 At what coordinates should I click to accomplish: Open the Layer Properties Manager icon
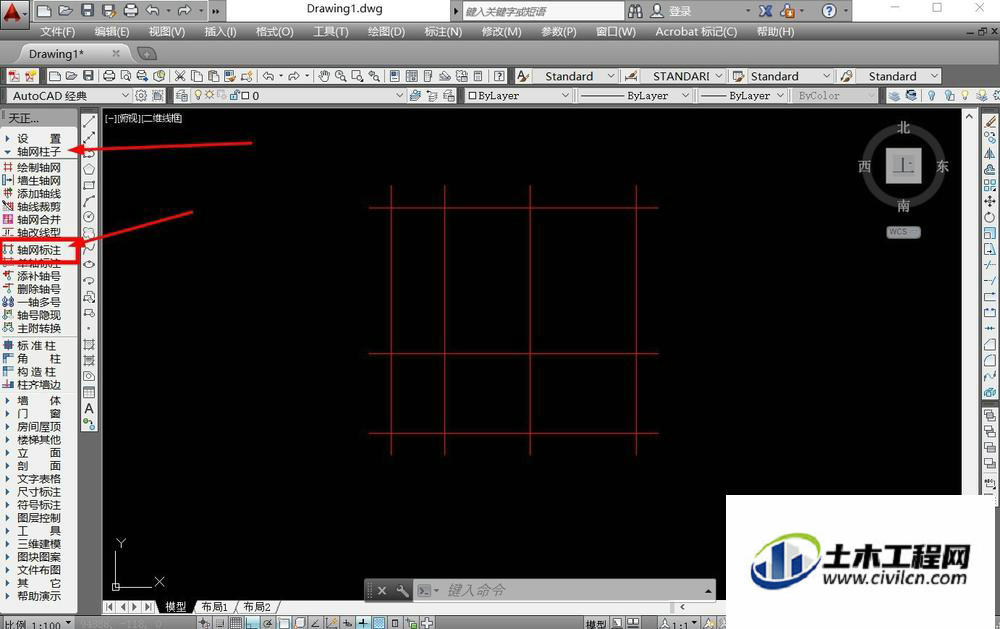click(182, 95)
